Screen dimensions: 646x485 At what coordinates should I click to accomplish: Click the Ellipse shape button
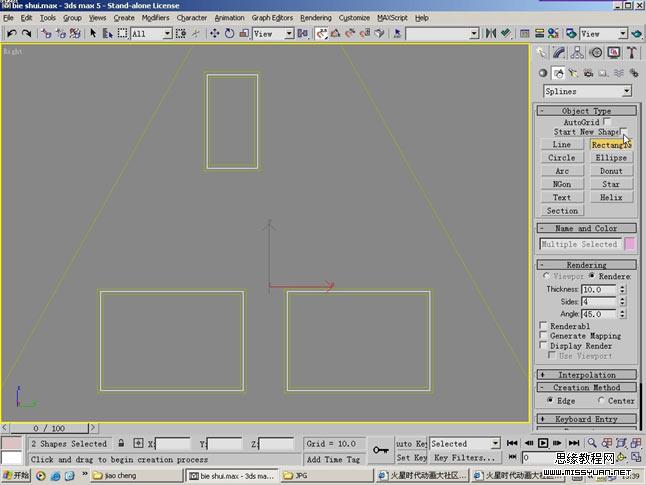click(611, 157)
